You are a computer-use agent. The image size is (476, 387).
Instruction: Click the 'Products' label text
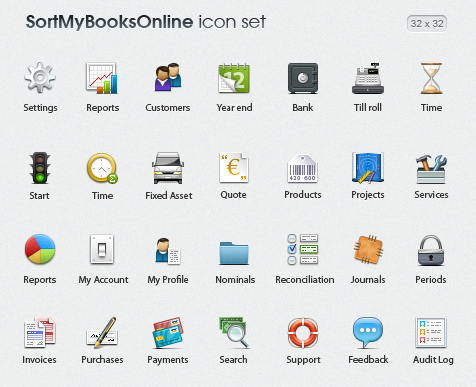(x=303, y=195)
